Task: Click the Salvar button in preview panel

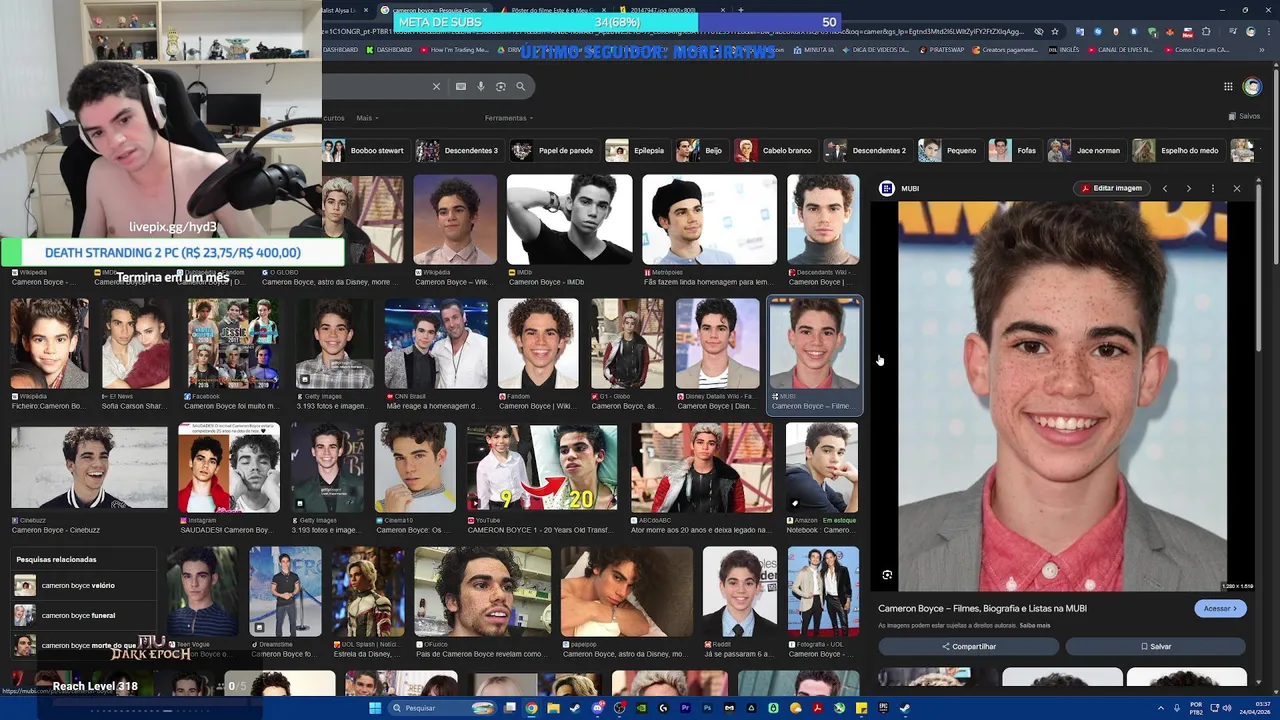Action: (1156, 646)
